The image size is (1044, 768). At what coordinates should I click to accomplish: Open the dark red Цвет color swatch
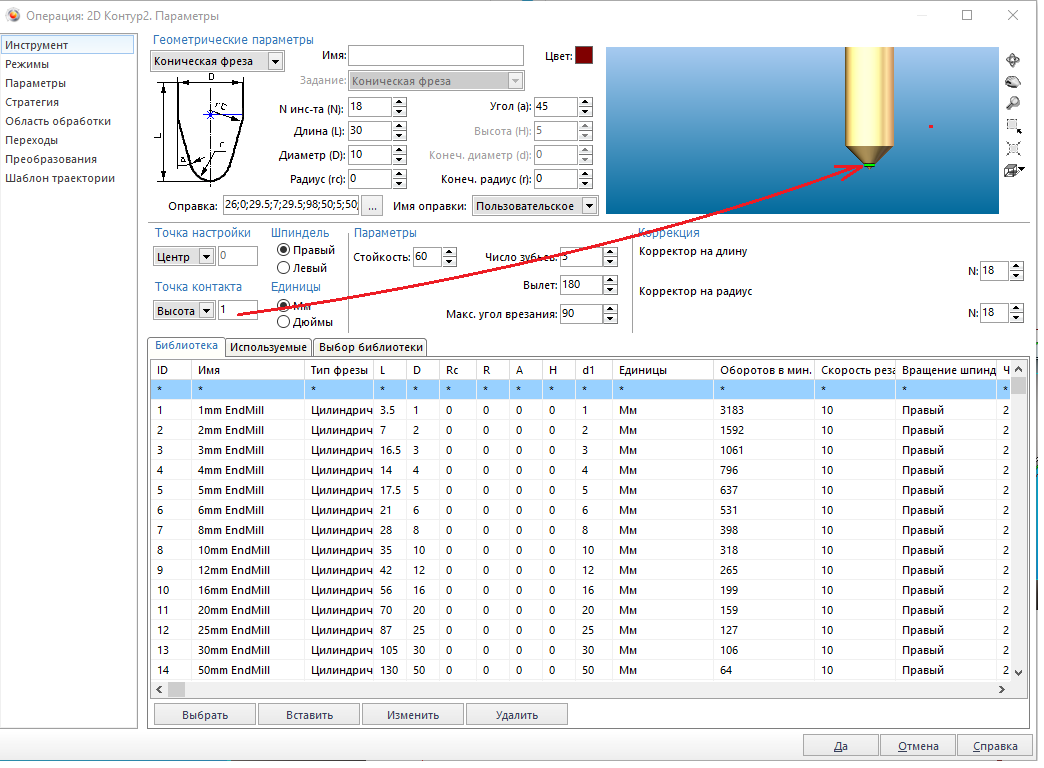tap(584, 55)
